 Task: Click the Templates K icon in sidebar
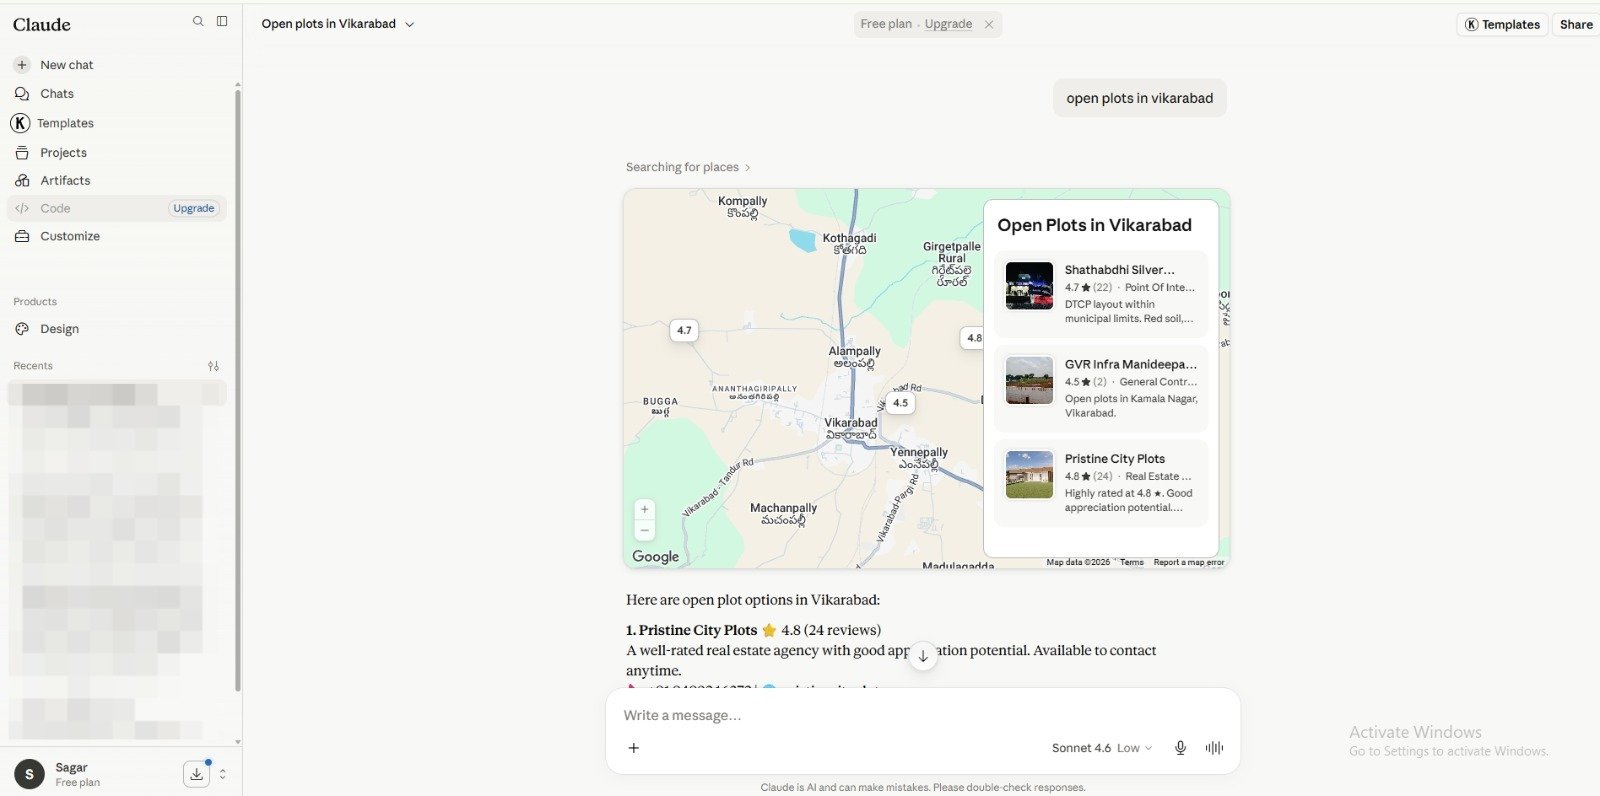point(20,123)
